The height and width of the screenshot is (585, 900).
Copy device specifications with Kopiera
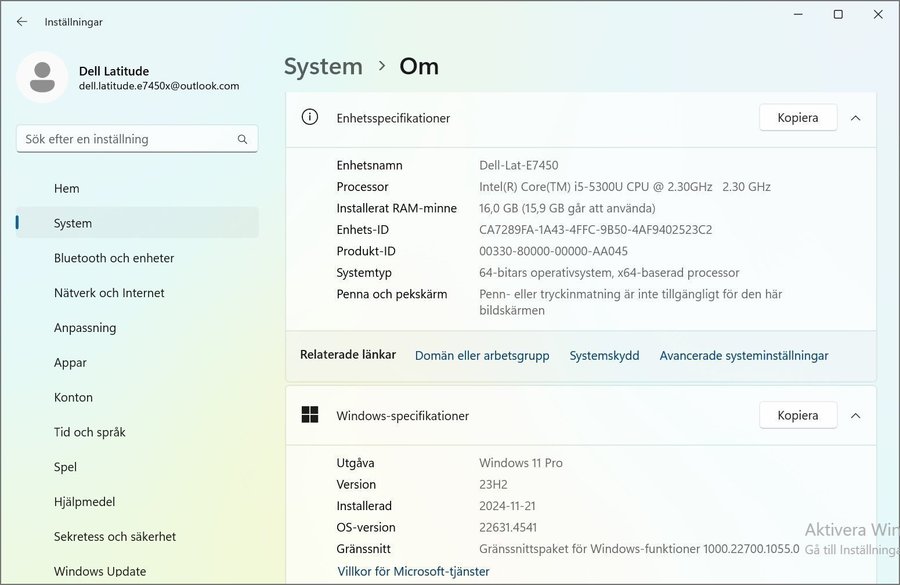[798, 118]
